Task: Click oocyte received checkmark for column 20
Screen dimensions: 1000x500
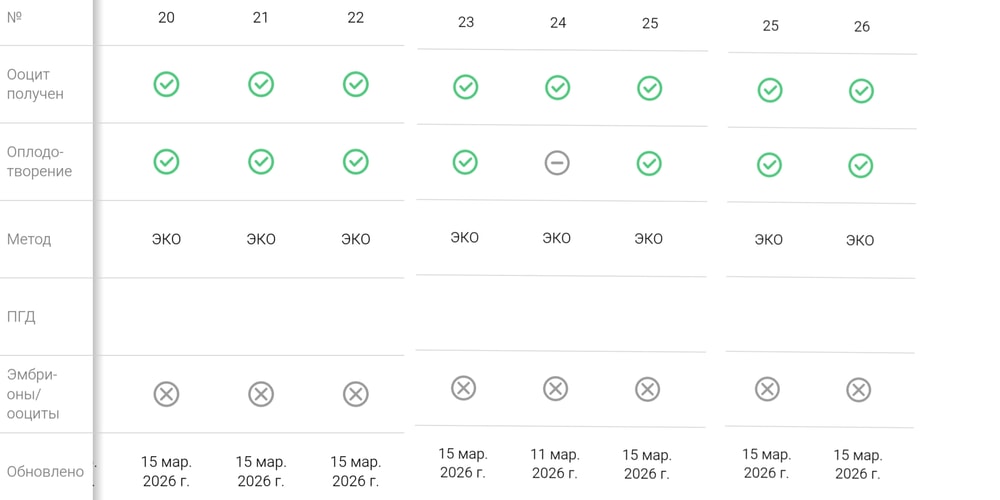Action: point(166,84)
